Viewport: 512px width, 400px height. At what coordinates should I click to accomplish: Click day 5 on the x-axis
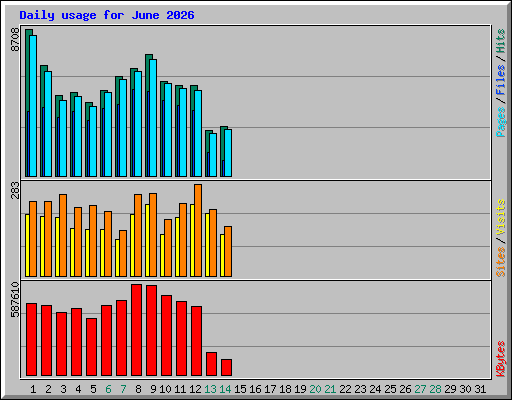(93, 389)
